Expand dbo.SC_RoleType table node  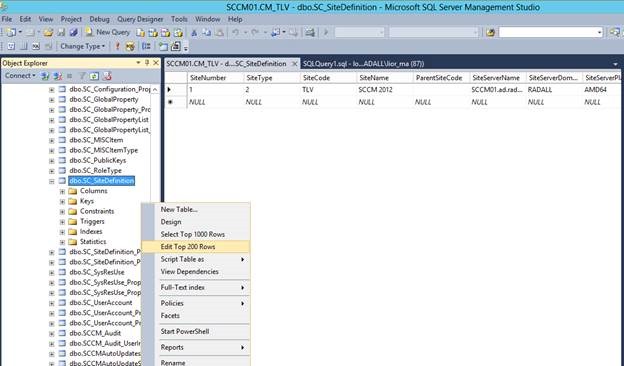tap(52, 171)
